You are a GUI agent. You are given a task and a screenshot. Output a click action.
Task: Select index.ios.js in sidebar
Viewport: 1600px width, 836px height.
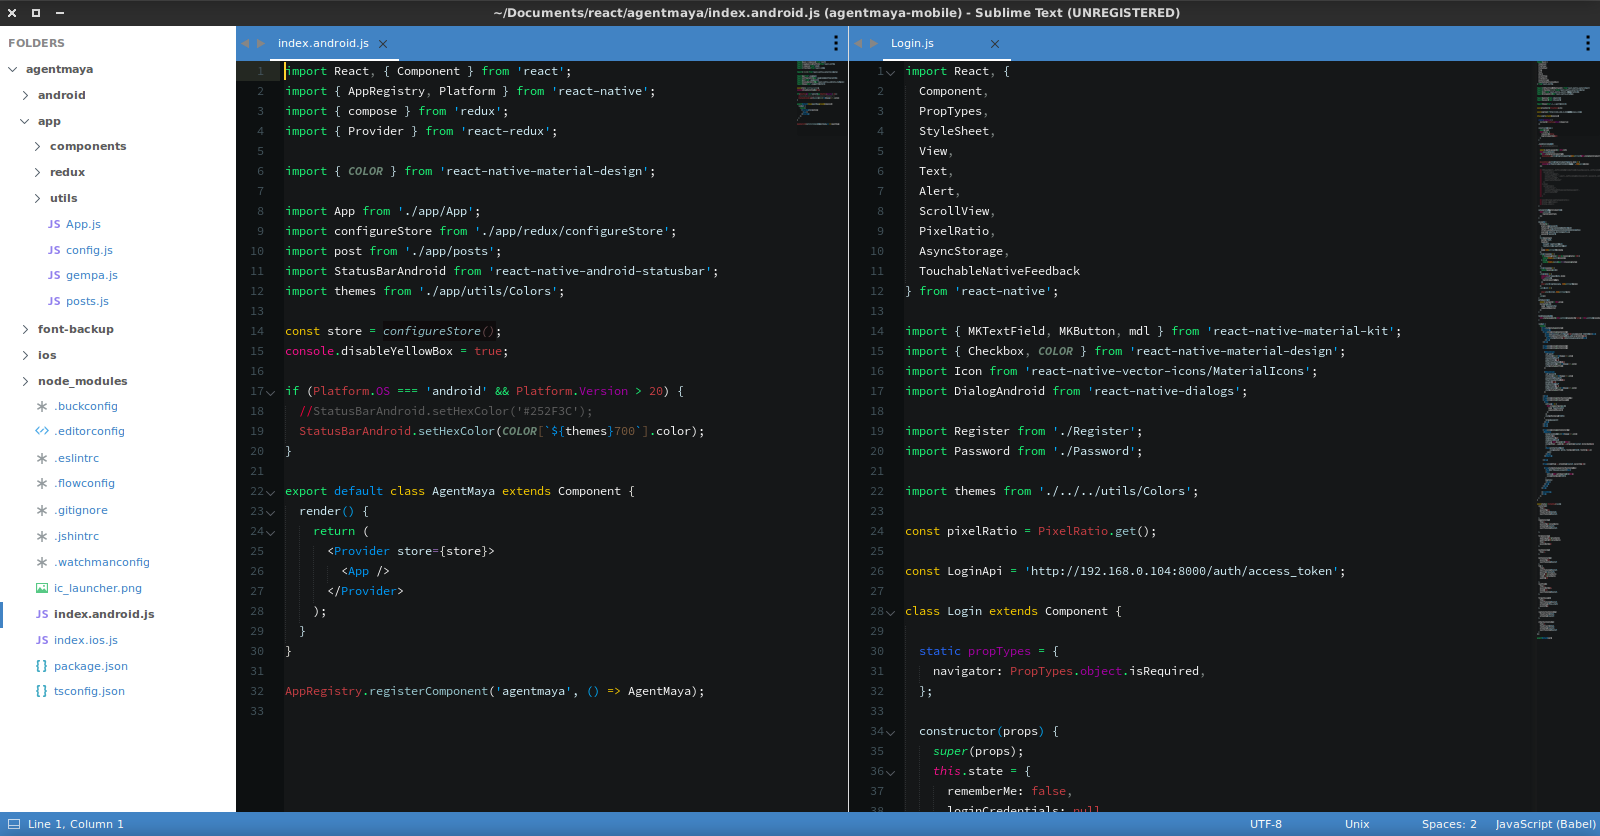(x=86, y=640)
